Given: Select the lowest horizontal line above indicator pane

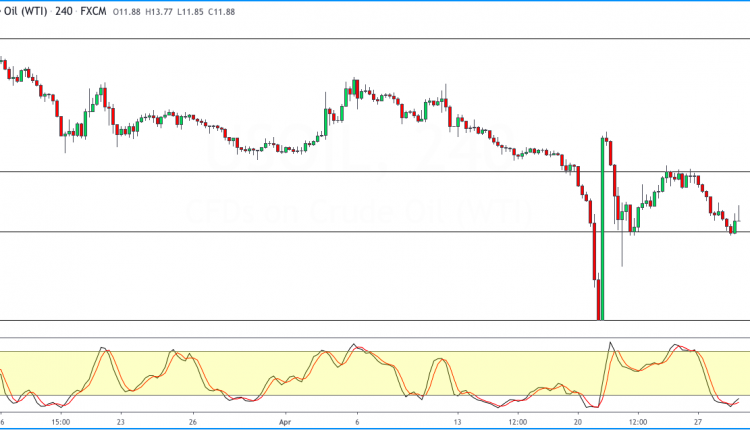Looking at the screenshot, I should click(x=300, y=321).
